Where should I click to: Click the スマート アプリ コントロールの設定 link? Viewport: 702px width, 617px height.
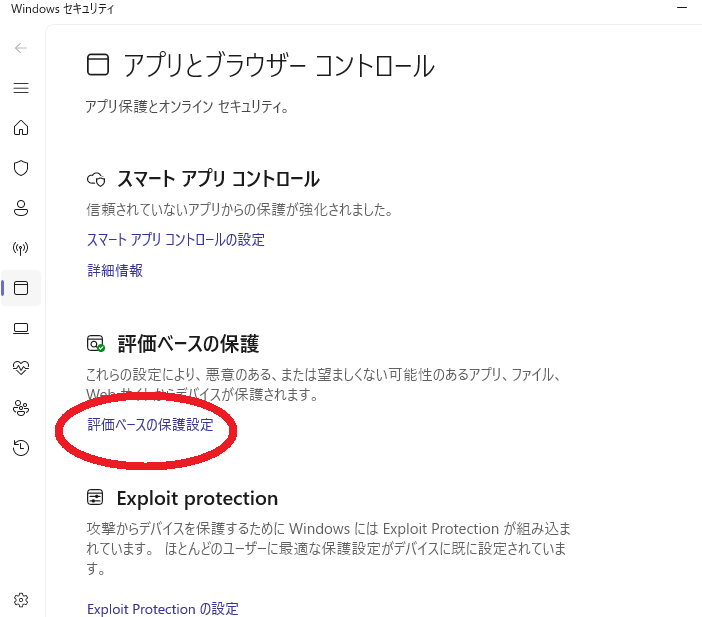[176, 240]
